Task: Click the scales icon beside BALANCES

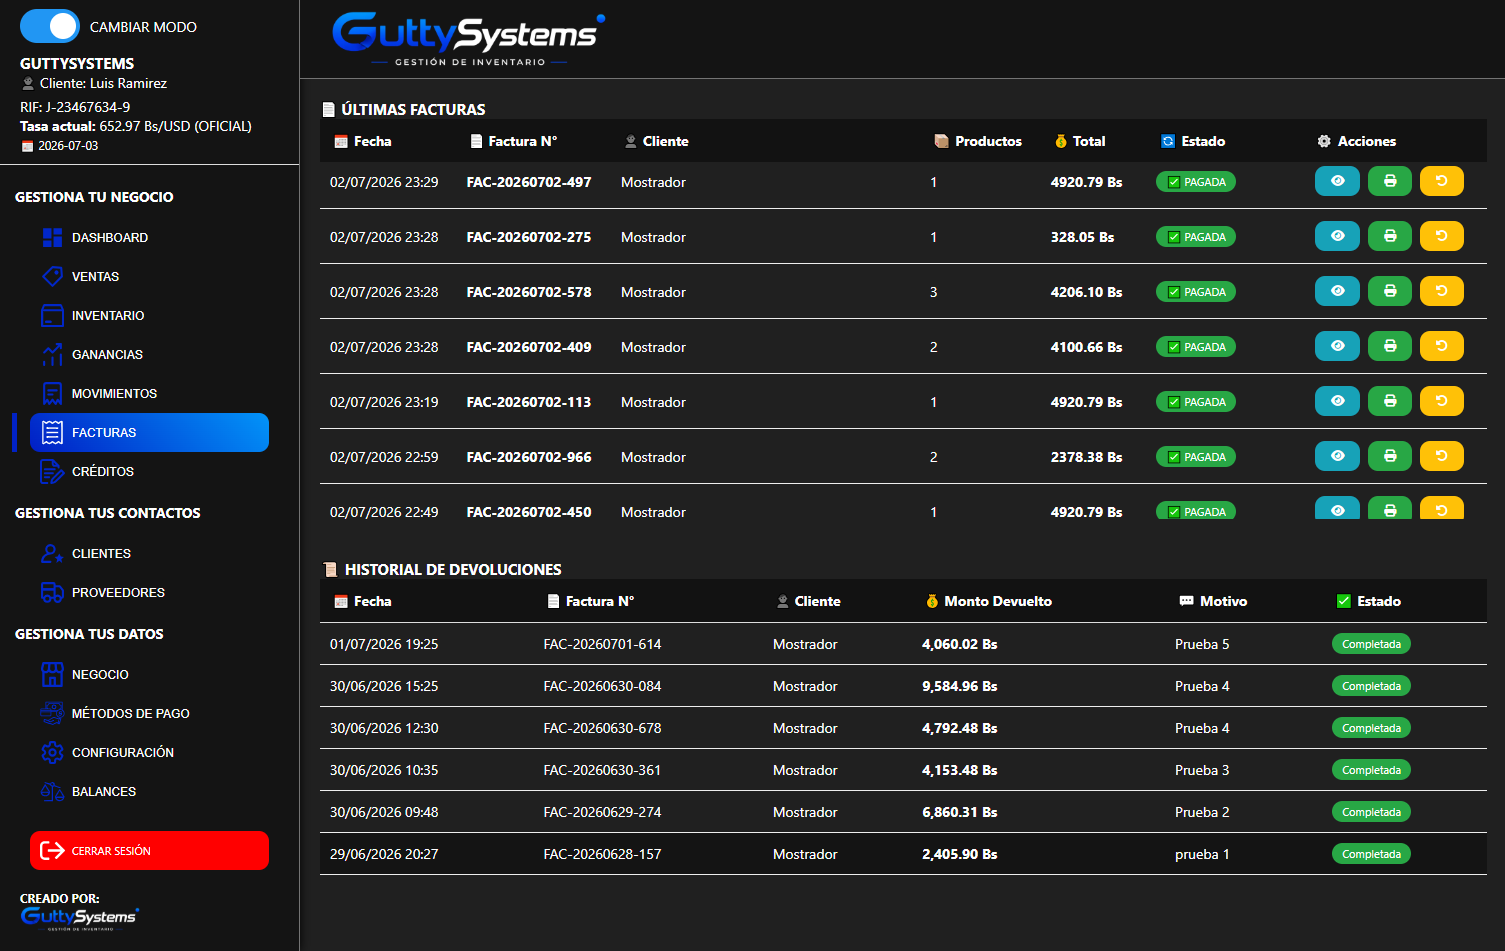Action: tap(52, 792)
